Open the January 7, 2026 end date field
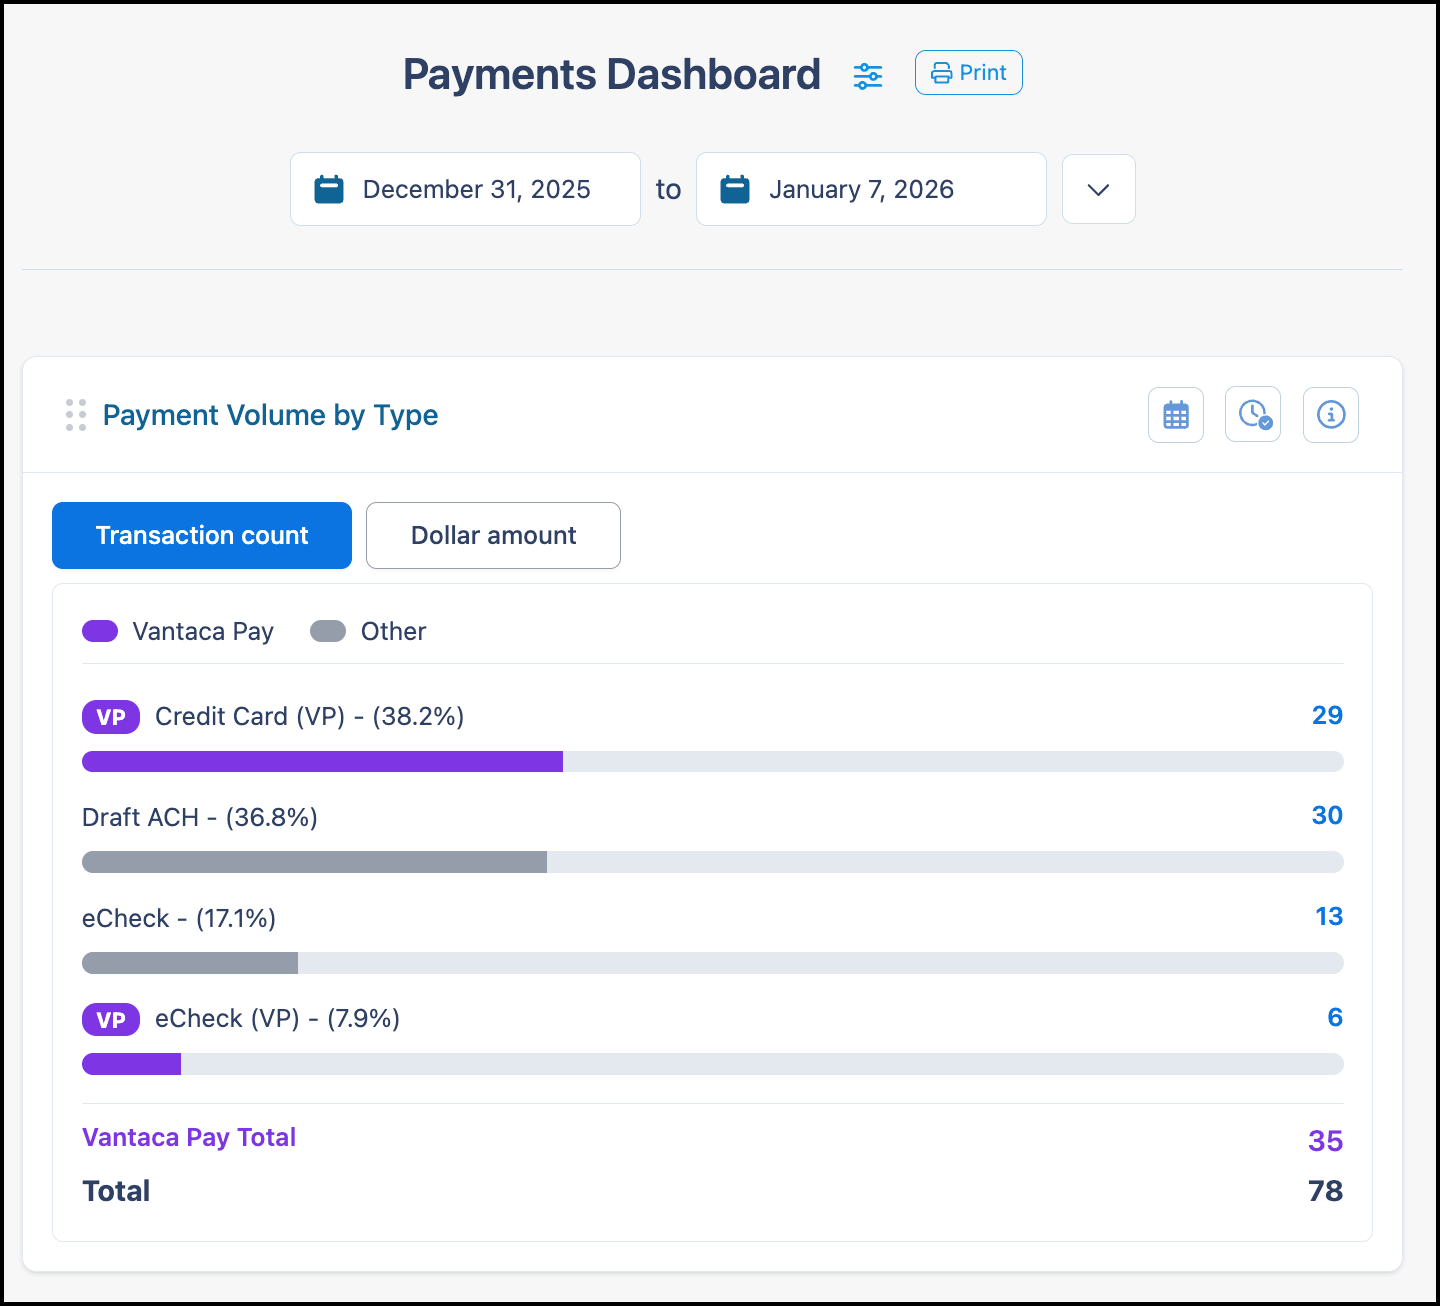Screen dimensions: 1440x1306 click(x=871, y=189)
